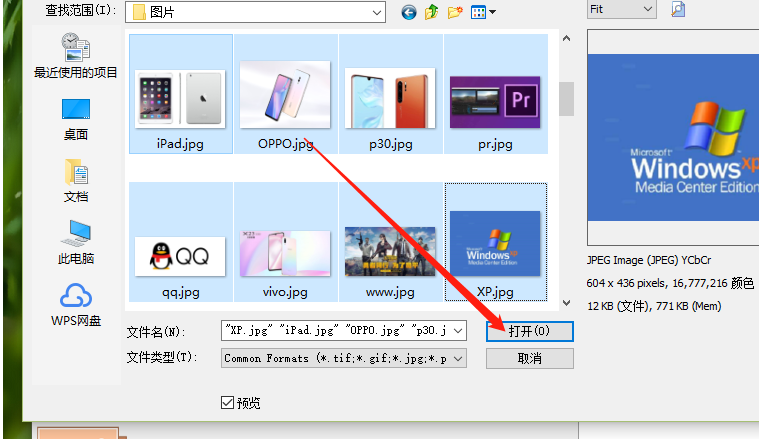Click the 取消 button
764x445 pixels.
pyautogui.click(x=530, y=359)
